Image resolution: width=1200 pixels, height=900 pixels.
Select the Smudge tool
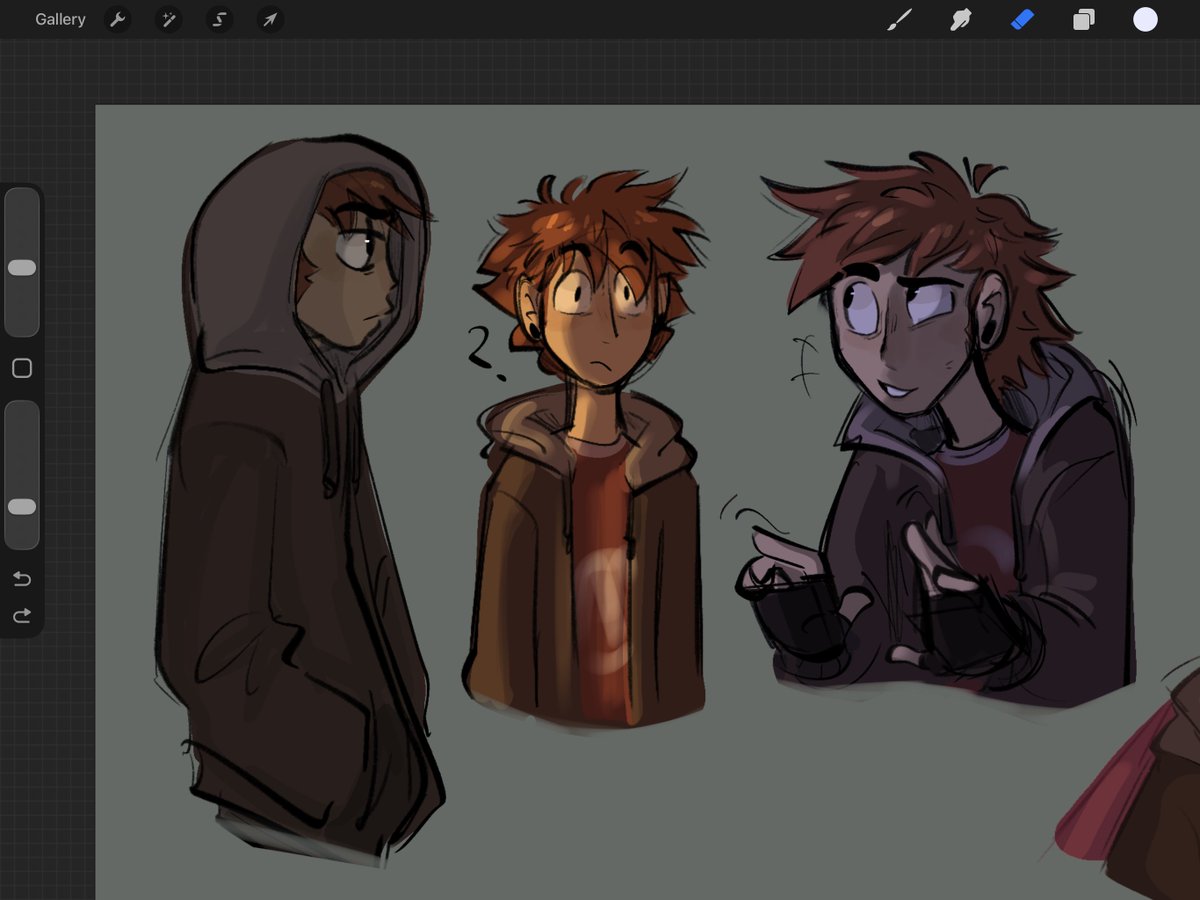tap(961, 20)
